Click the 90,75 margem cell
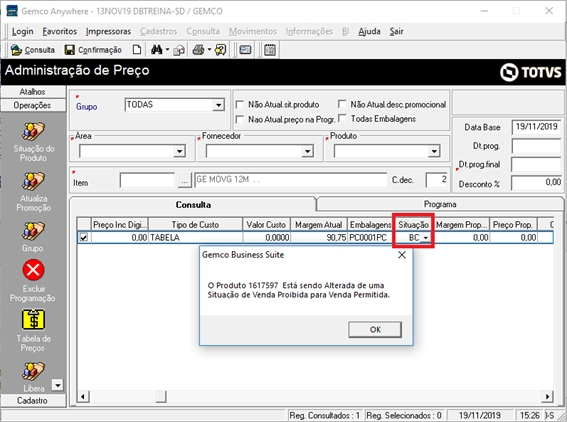The width and height of the screenshot is (567, 422). coord(319,238)
